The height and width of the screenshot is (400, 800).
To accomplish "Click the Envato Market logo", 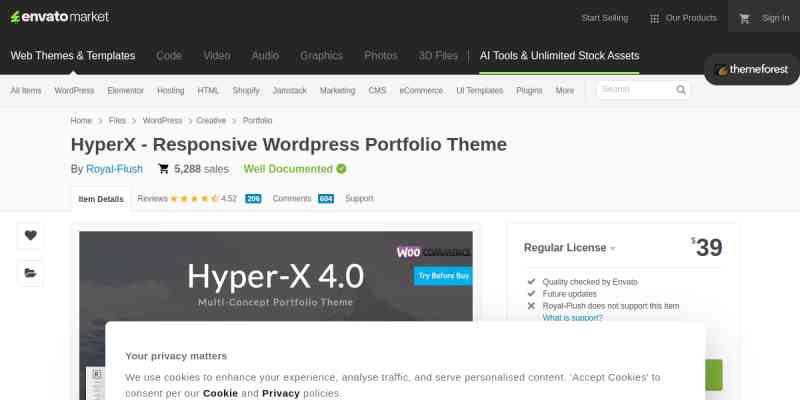I will 60,17.
